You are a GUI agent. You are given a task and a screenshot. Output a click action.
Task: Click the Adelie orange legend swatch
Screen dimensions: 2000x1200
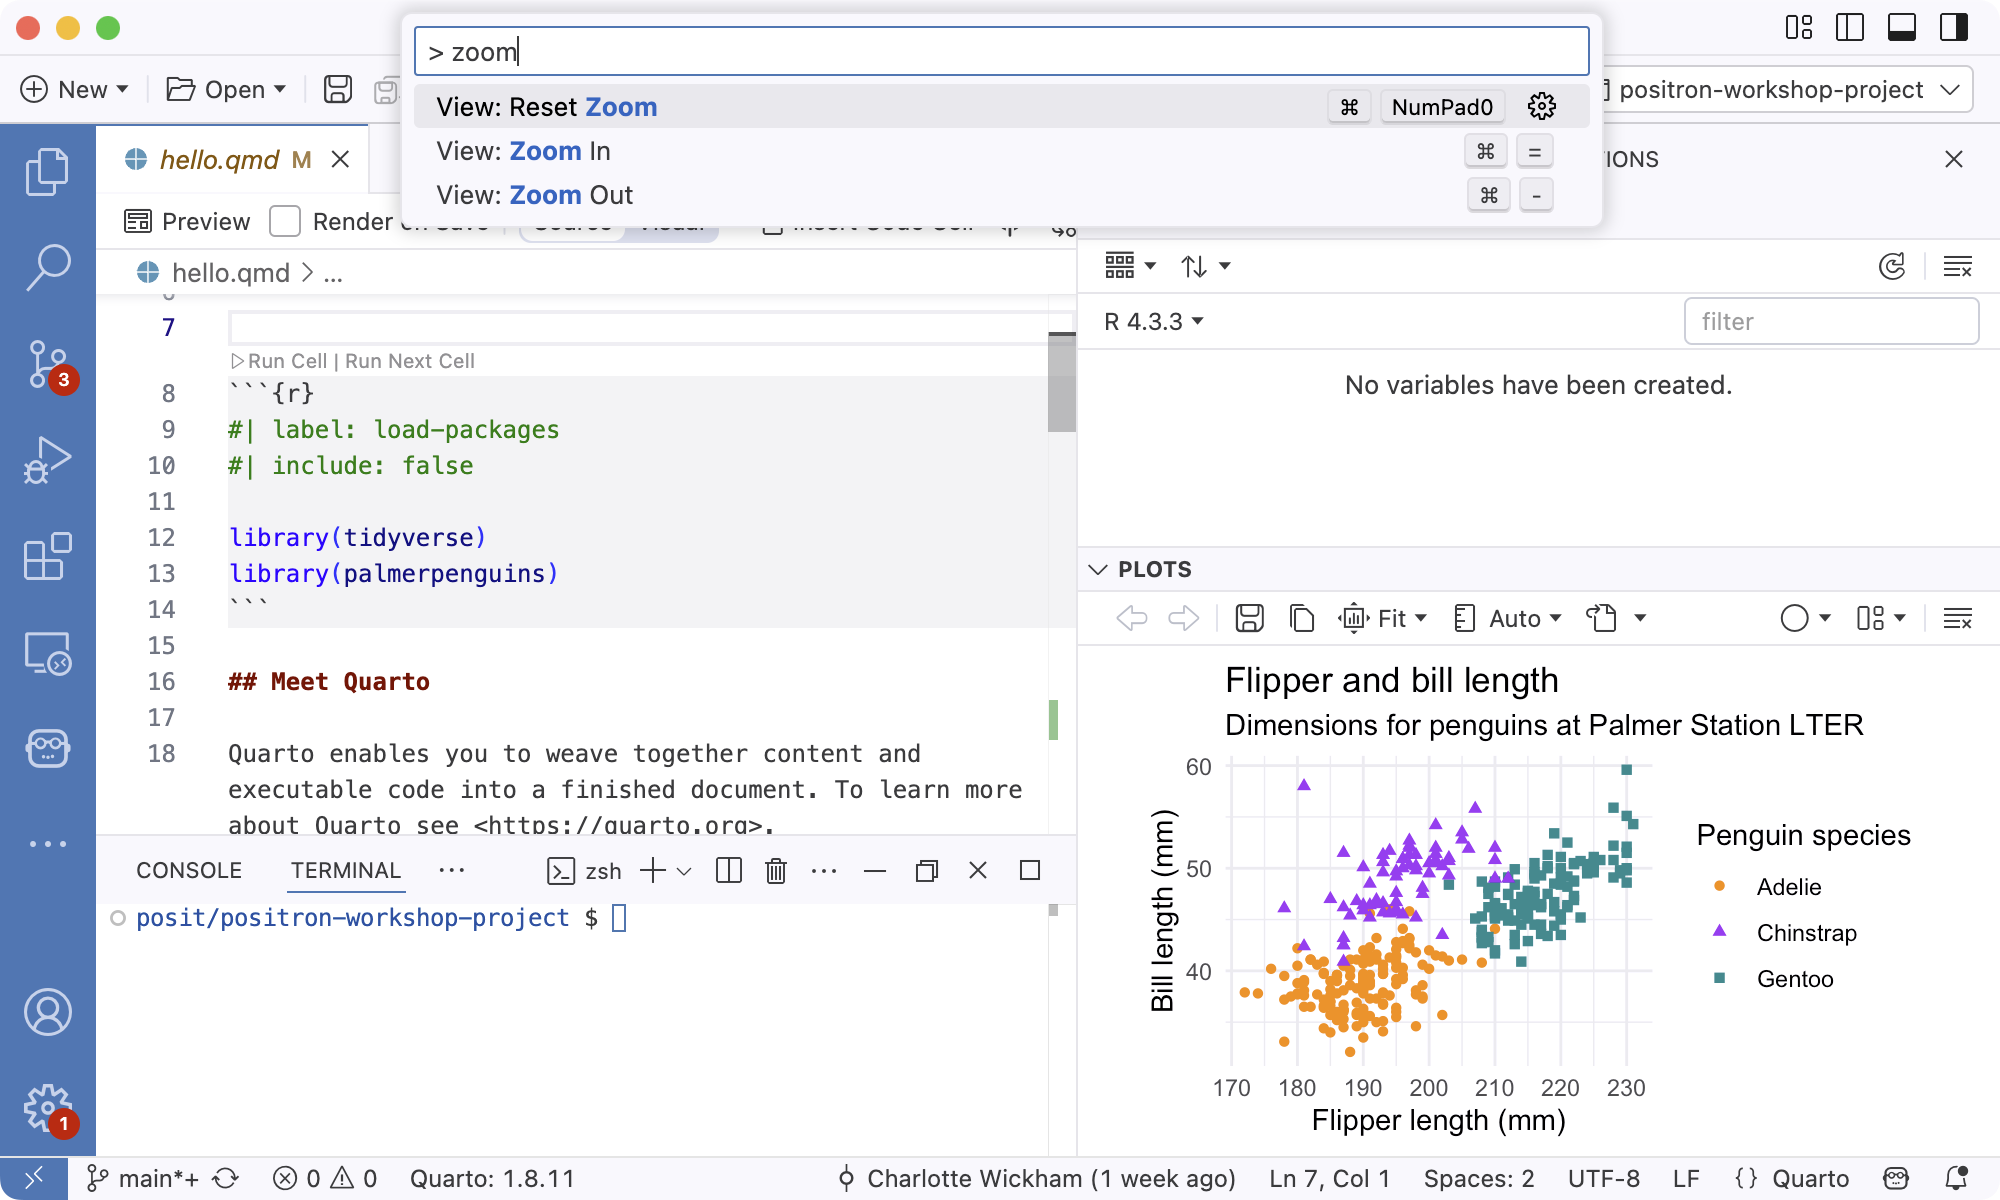pyautogui.click(x=1719, y=886)
